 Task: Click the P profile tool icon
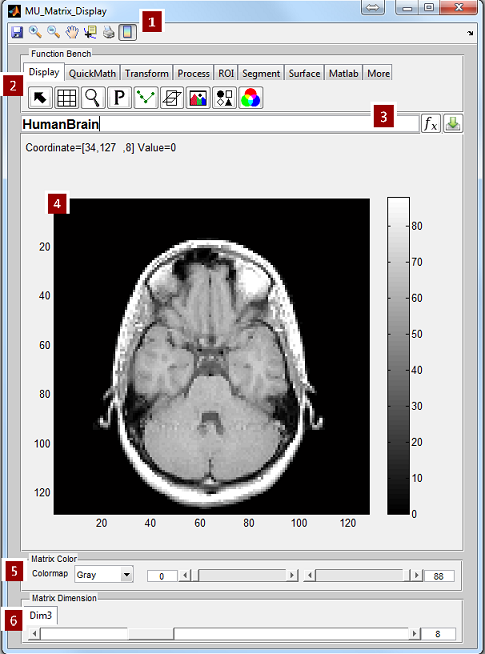point(119,98)
